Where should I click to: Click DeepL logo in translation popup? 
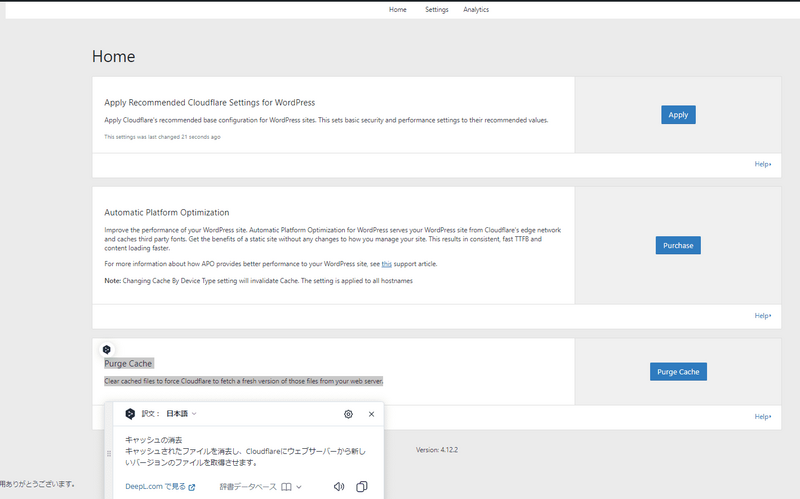tap(130, 414)
